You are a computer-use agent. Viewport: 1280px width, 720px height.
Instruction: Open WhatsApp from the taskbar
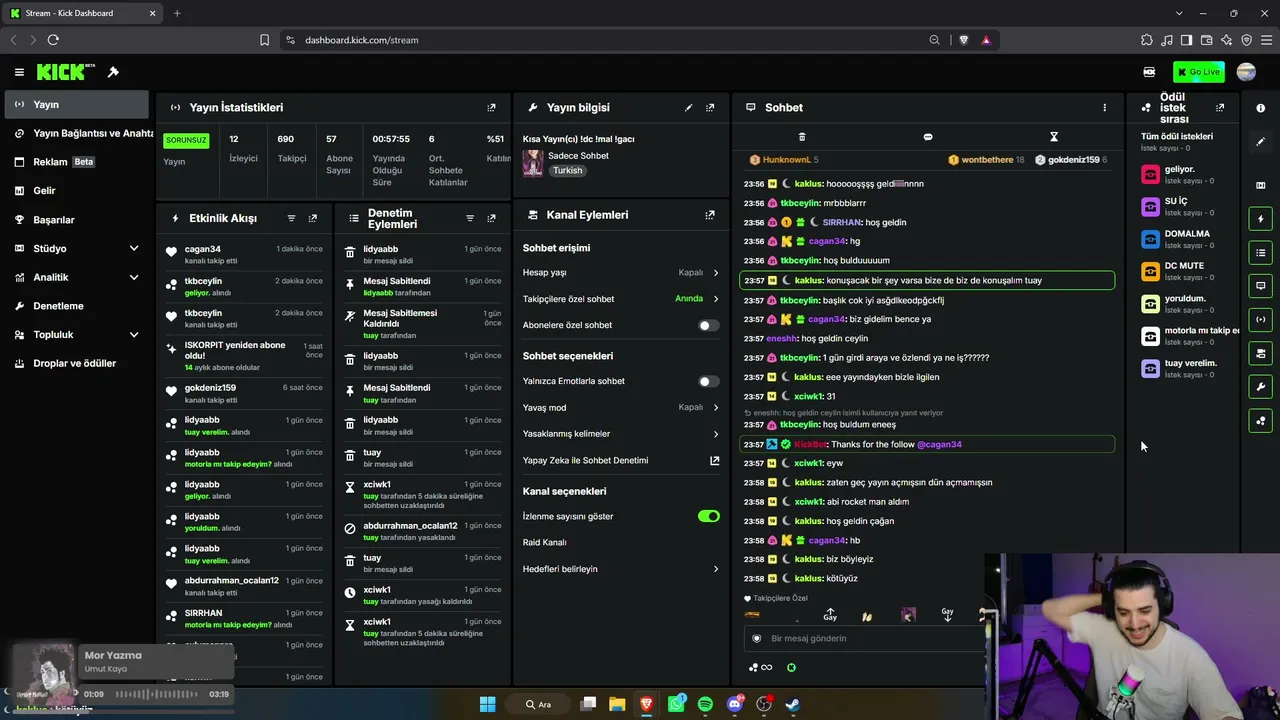pos(676,704)
